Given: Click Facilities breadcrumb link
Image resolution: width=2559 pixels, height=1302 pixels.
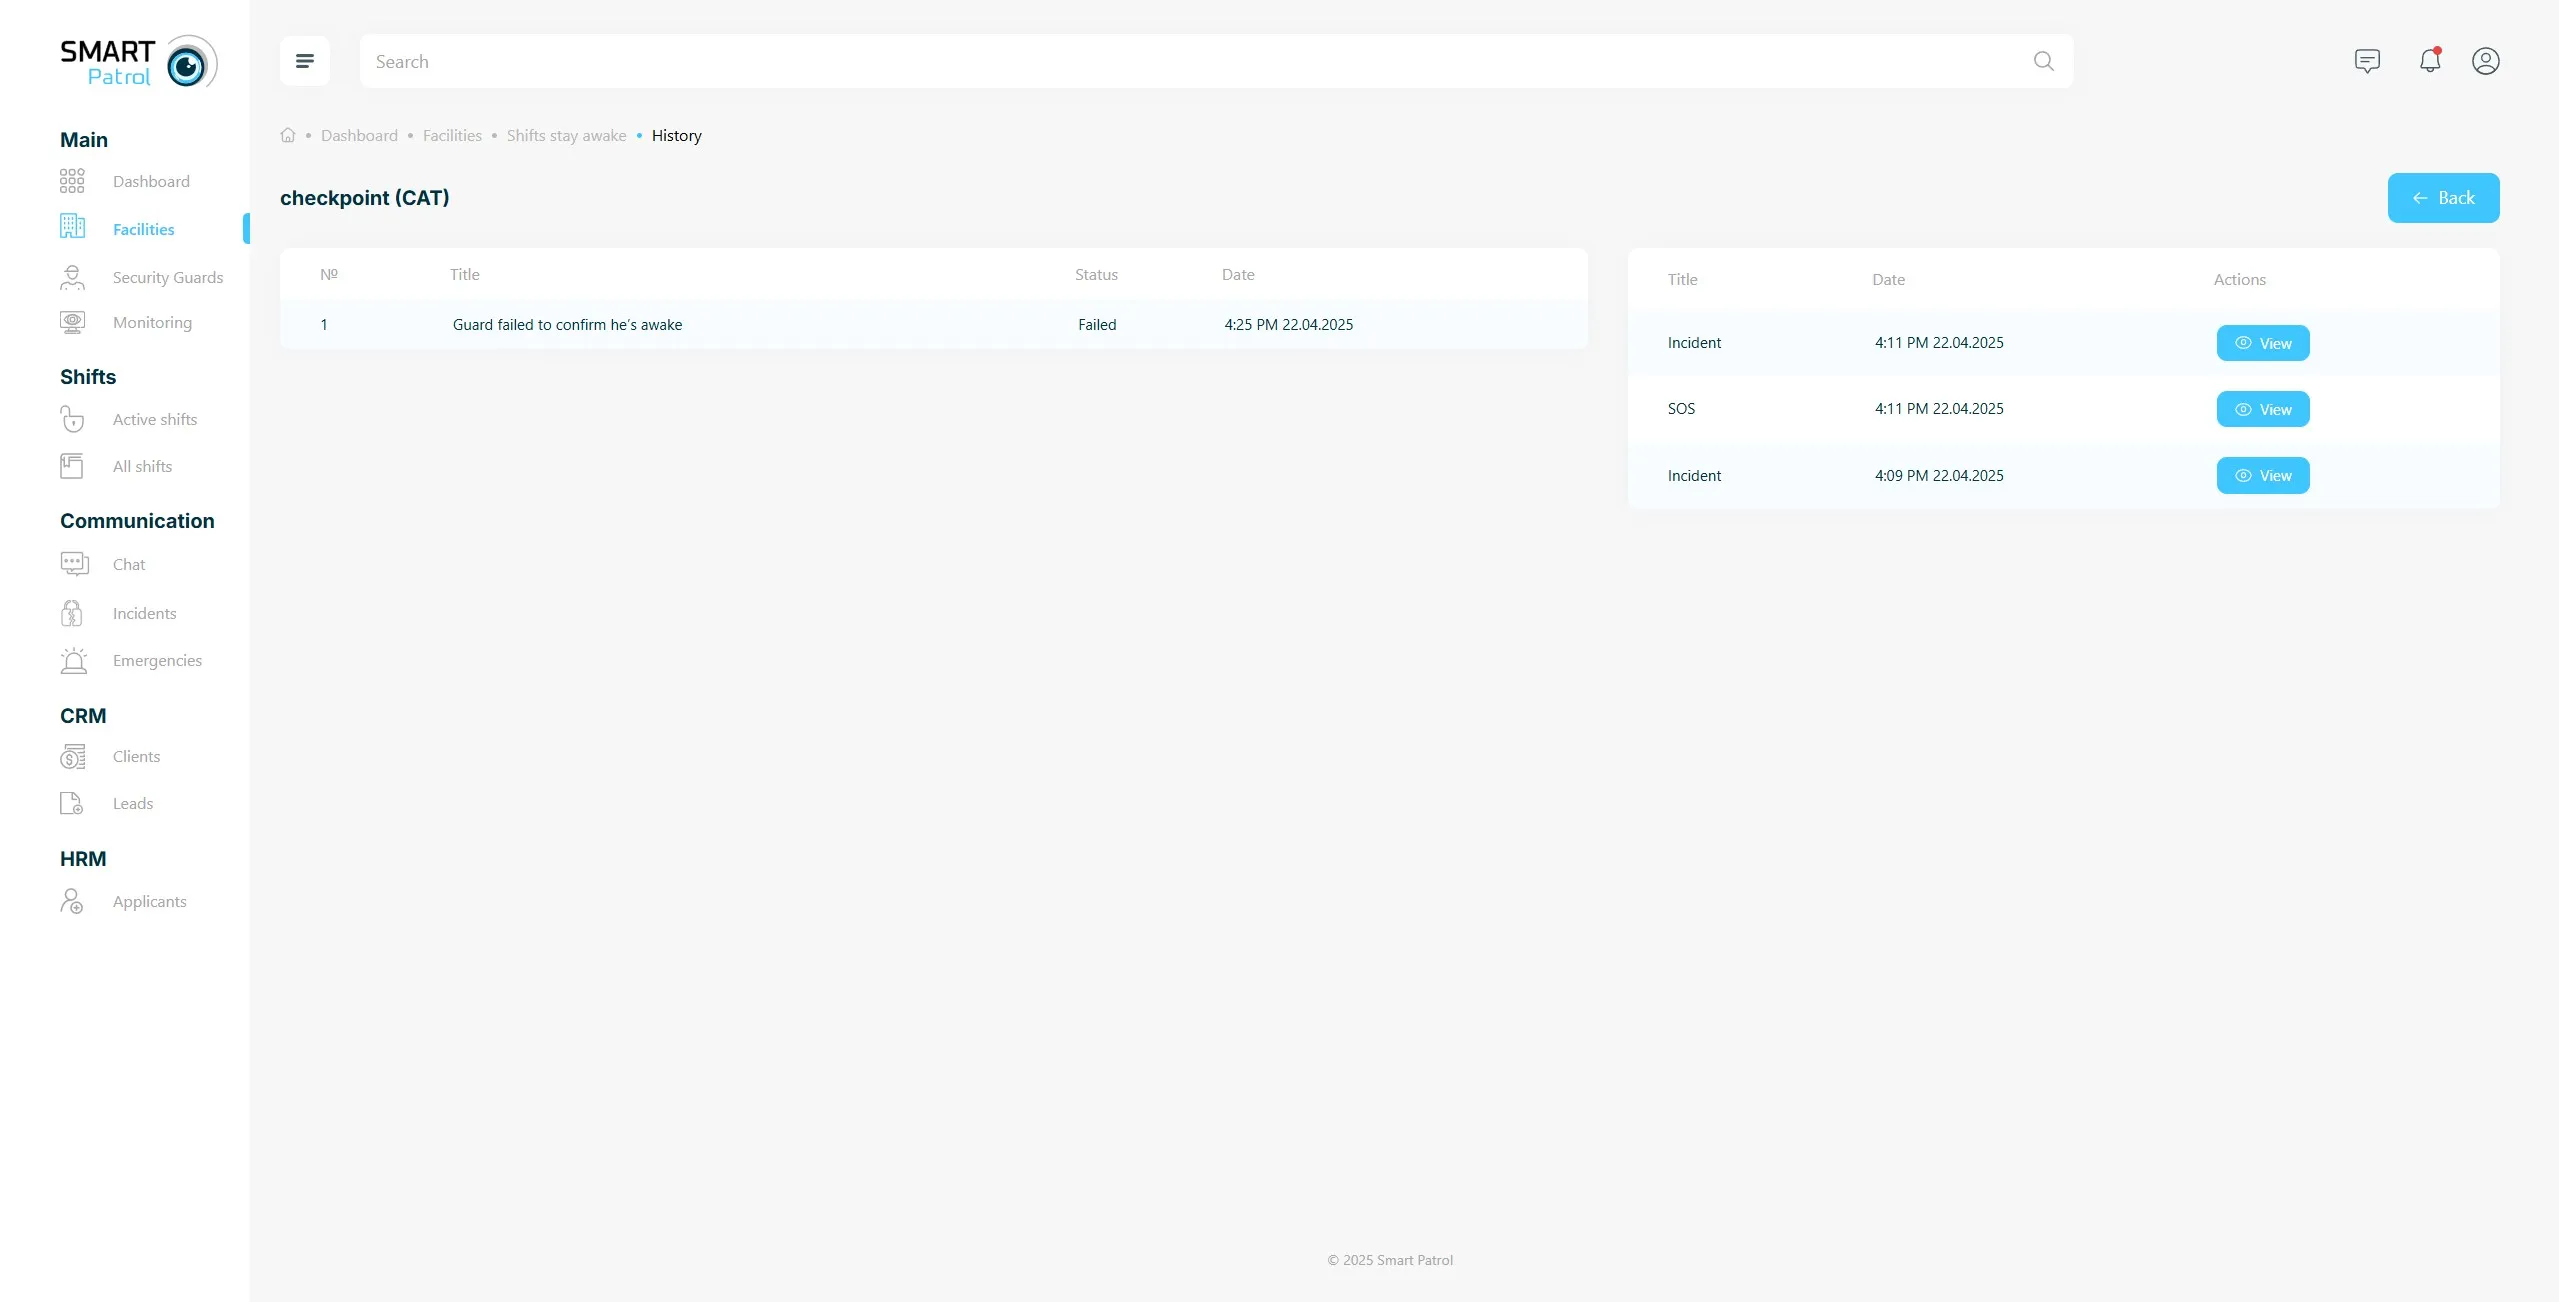Looking at the screenshot, I should (x=452, y=135).
